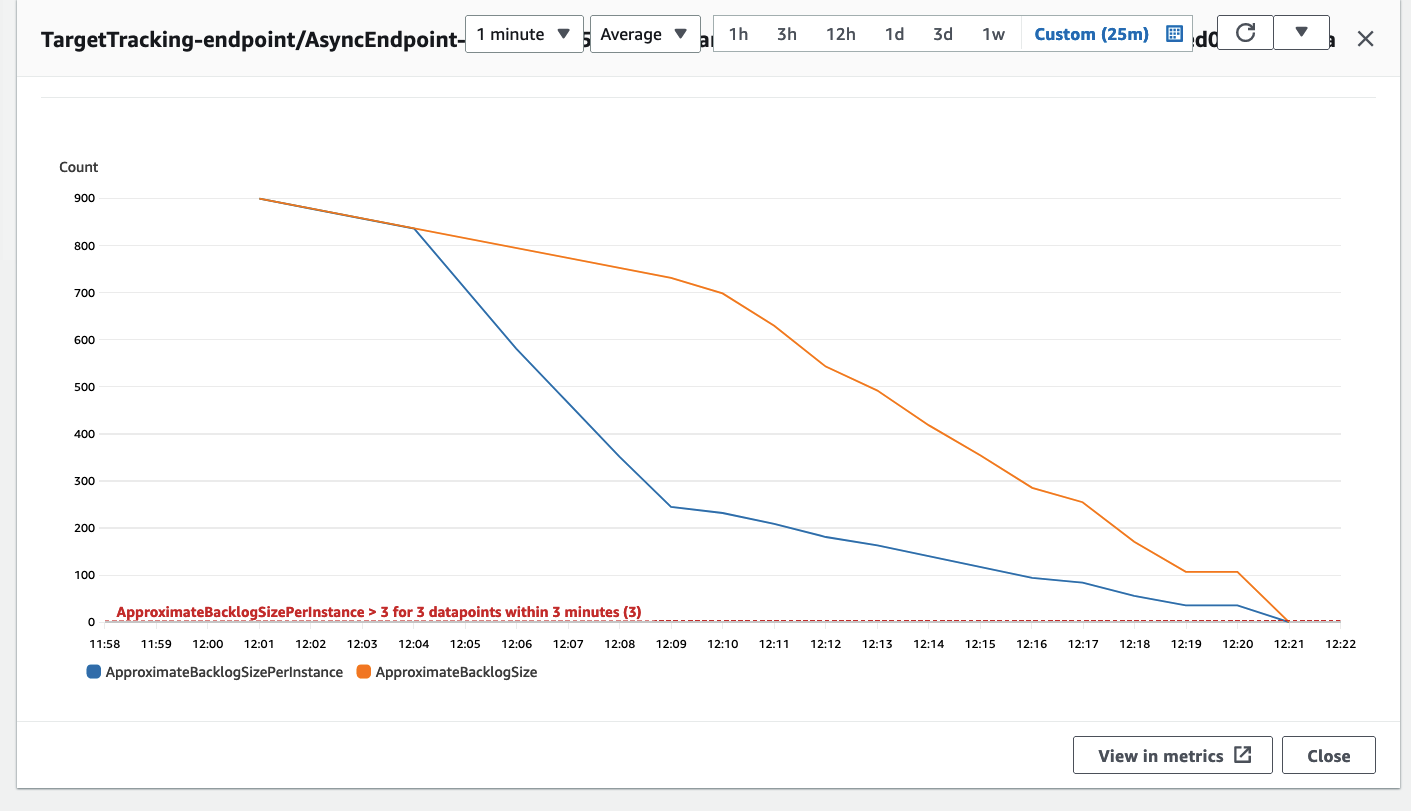Select the 3h time range
The height and width of the screenshot is (811, 1411).
pos(787,34)
